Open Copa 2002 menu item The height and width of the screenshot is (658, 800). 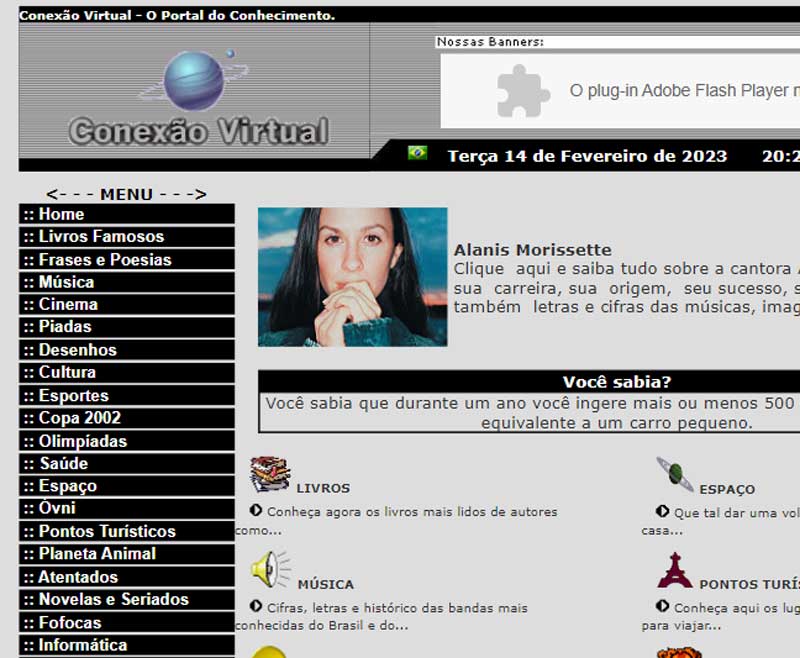pyautogui.click(x=127, y=418)
